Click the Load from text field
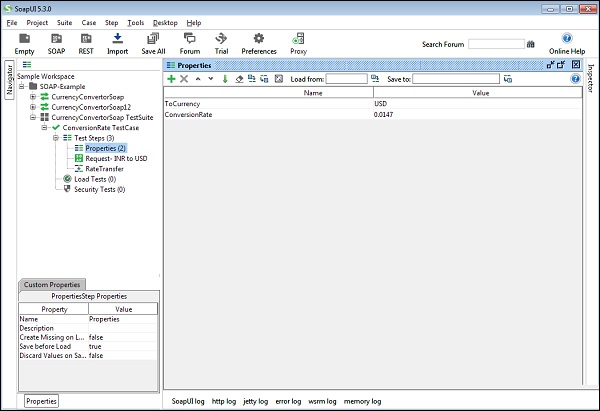The image size is (600, 411). [x=346, y=79]
